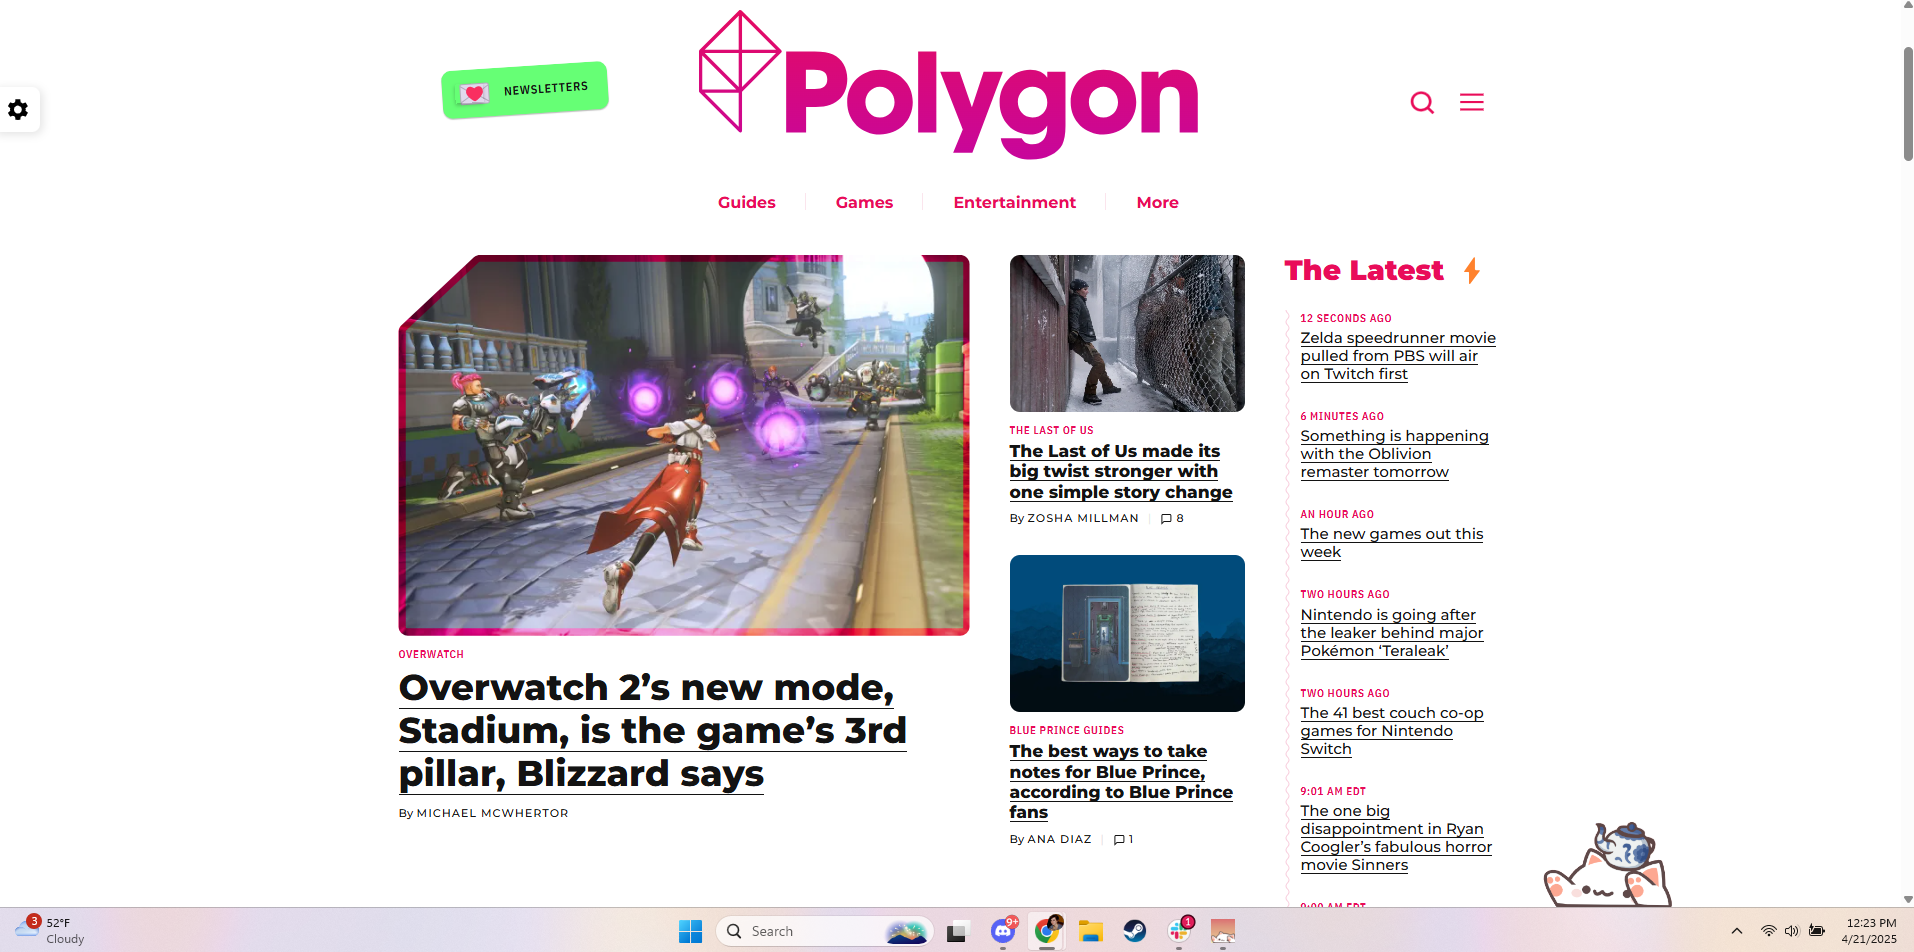Viewport: 1914px width, 952px height.
Task: Show hidden system tray icons chevron
Action: tap(1737, 931)
